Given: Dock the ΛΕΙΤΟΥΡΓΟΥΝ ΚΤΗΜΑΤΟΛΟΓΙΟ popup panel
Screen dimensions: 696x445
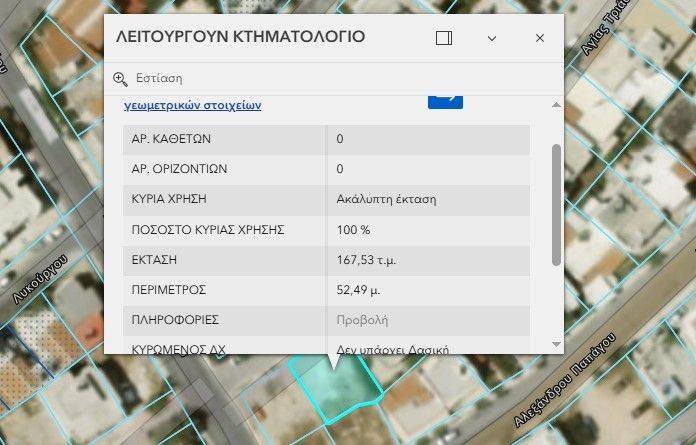Looking at the screenshot, I should [444, 38].
